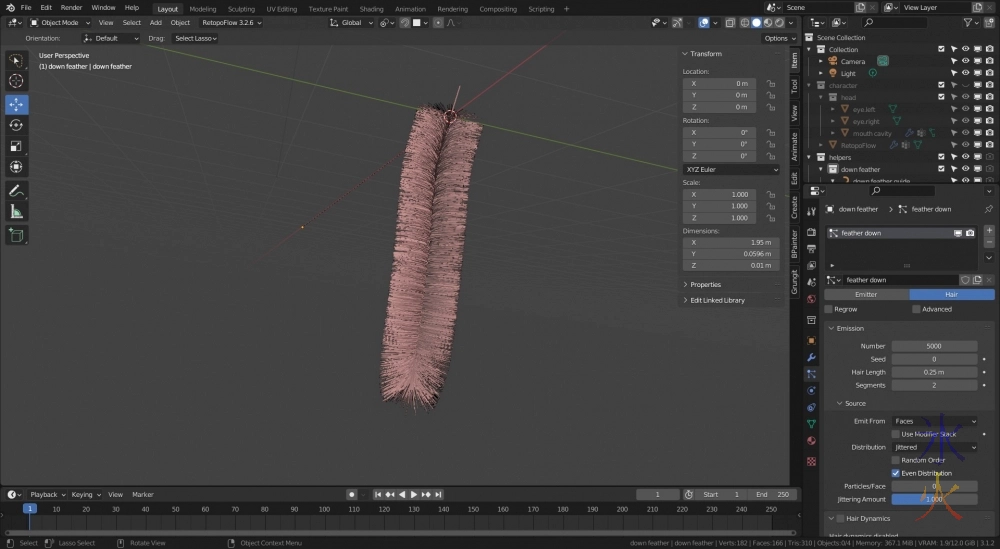Switch to the Sculpting workspace tab
1000x549 pixels.
[241, 9]
